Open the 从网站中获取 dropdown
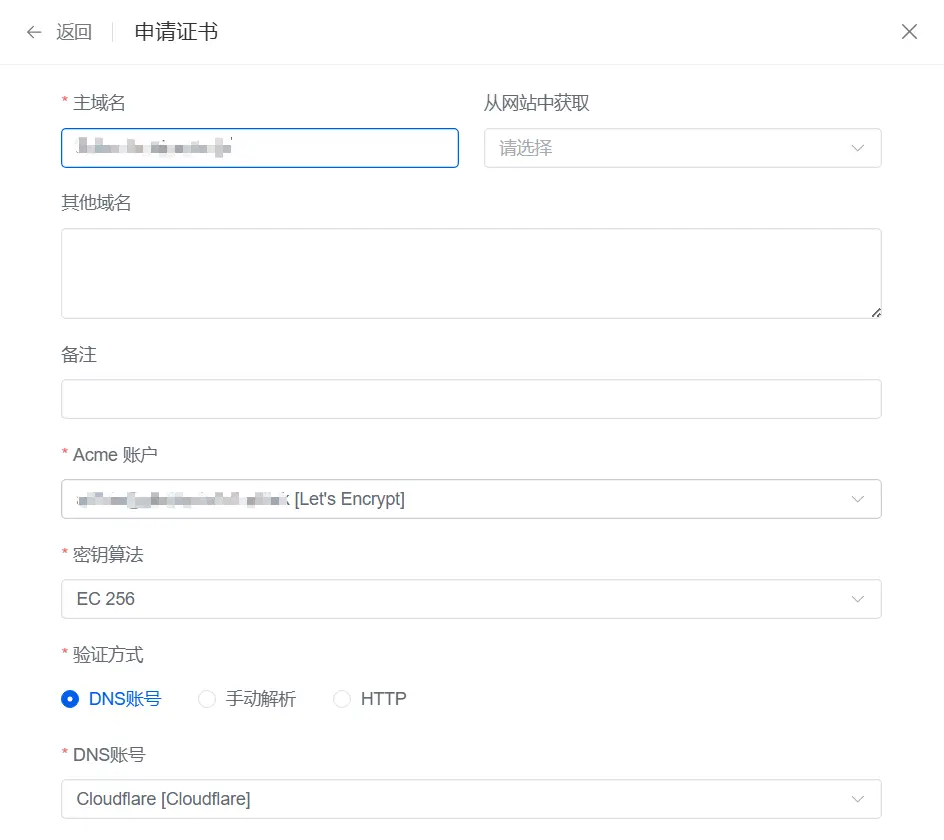 [670, 148]
